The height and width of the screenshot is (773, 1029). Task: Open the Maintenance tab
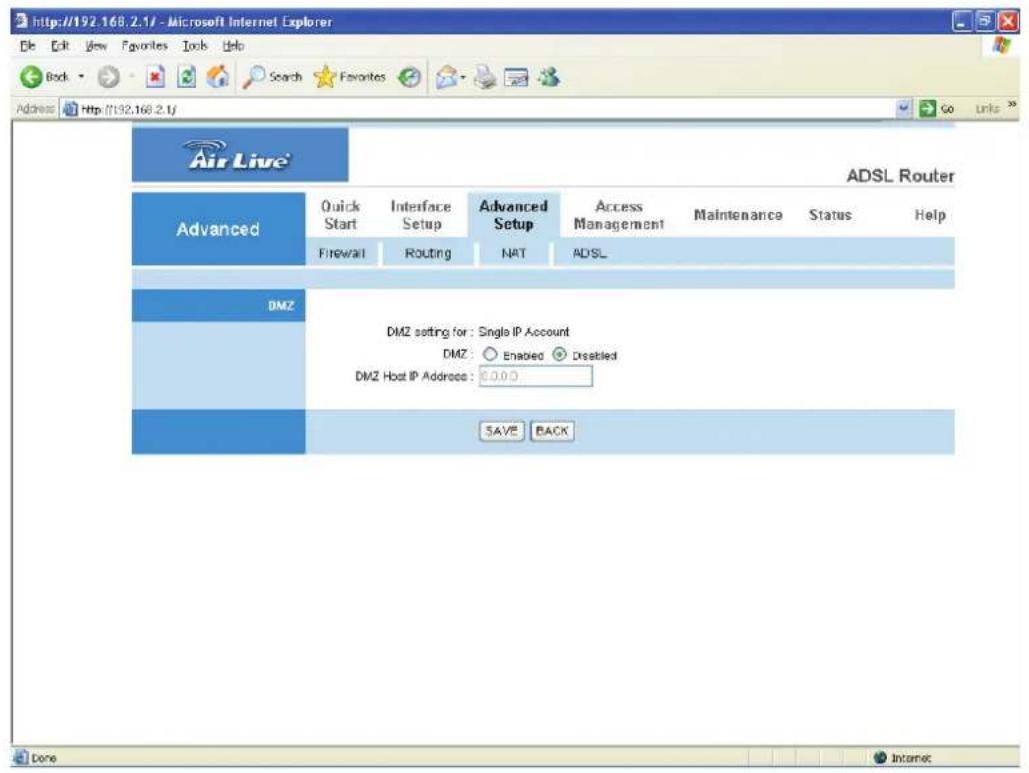tap(738, 215)
